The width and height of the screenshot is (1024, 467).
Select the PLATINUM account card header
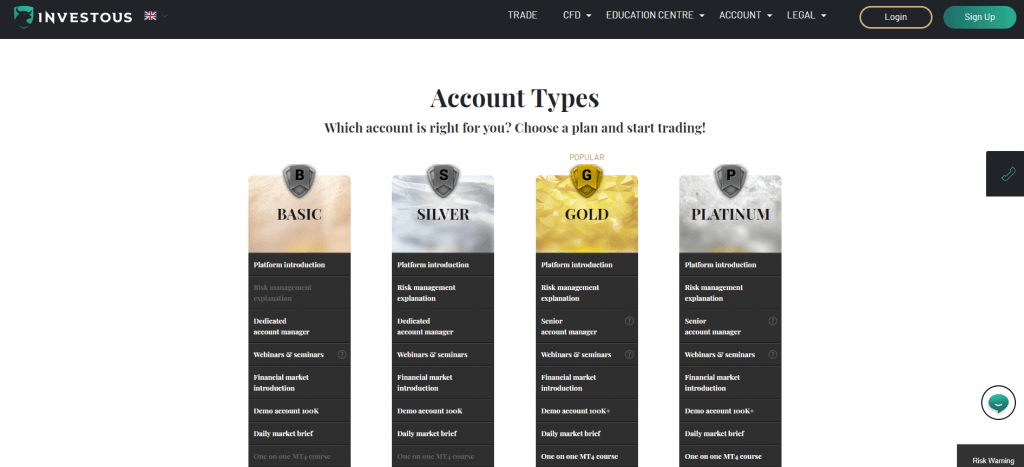point(730,214)
